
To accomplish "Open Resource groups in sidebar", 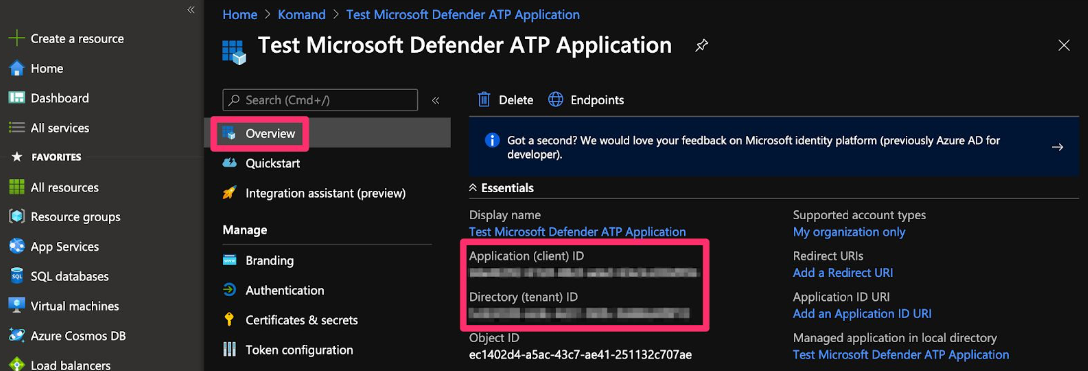I will click(x=76, y=217).
